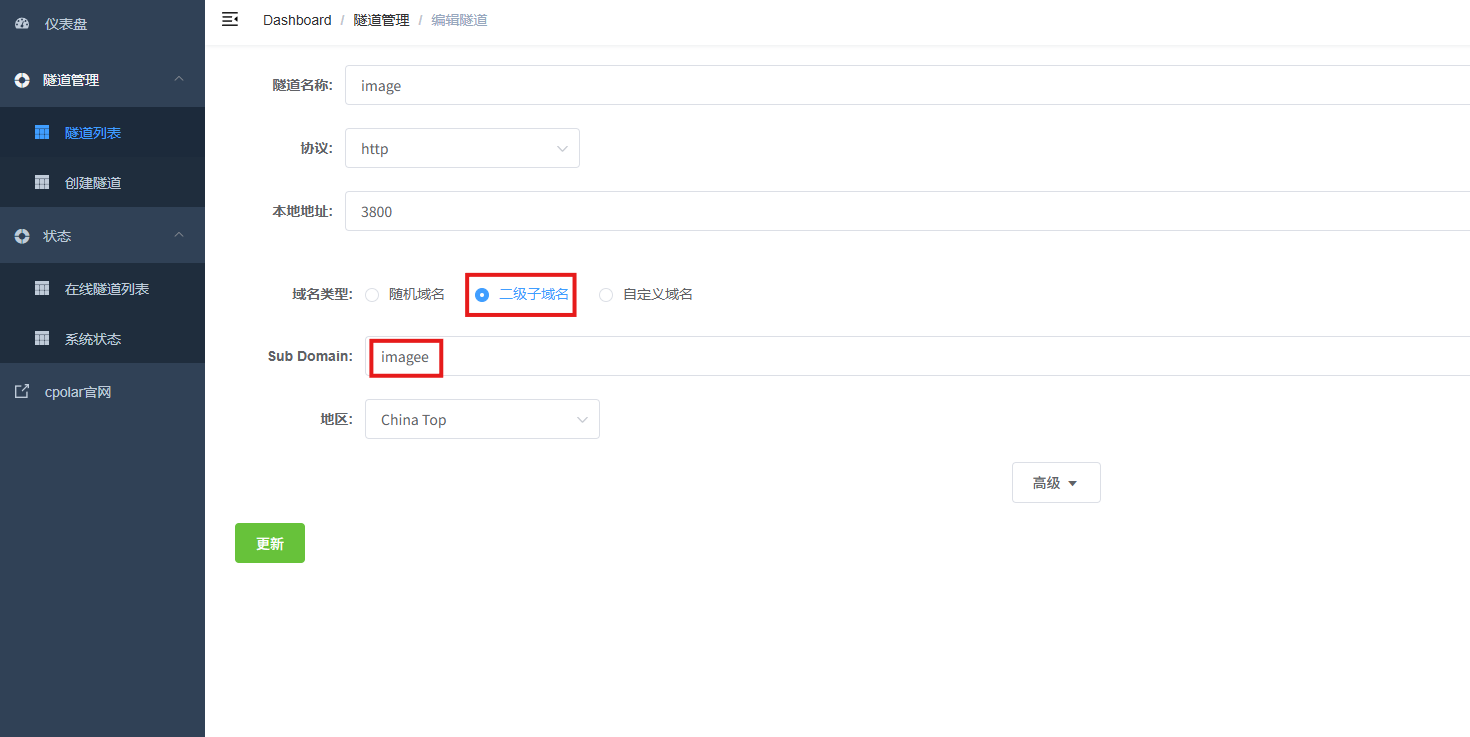Select the 自定义域名 radio button
Image resolution: width=1470 pixels, height=737 pixels.
coord(606,295)
